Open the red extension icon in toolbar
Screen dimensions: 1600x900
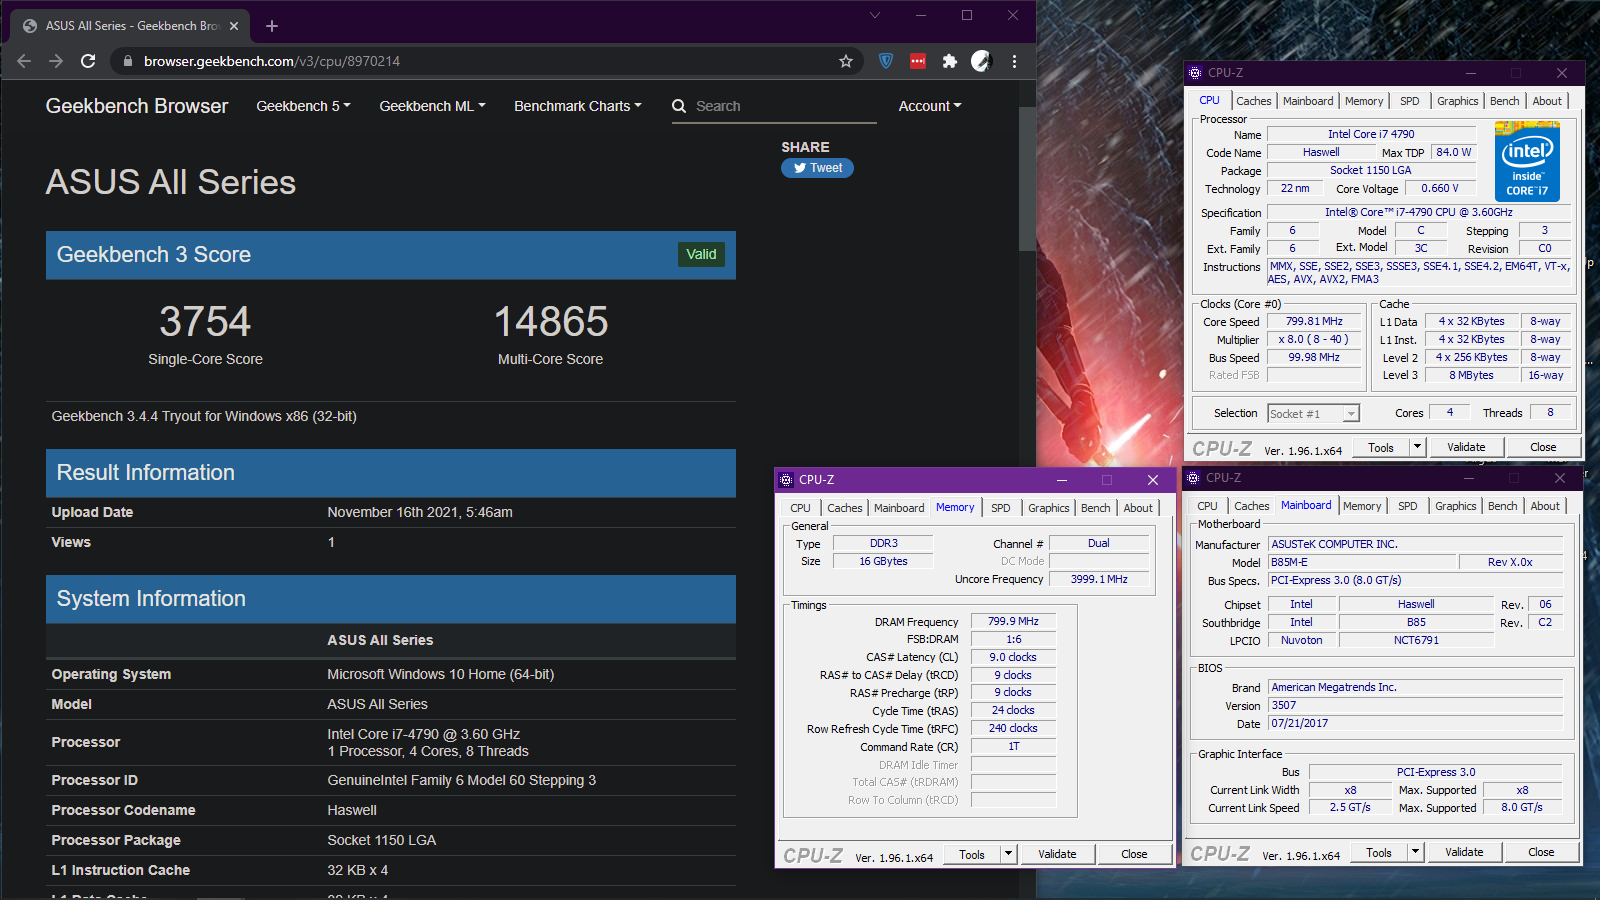918,61
